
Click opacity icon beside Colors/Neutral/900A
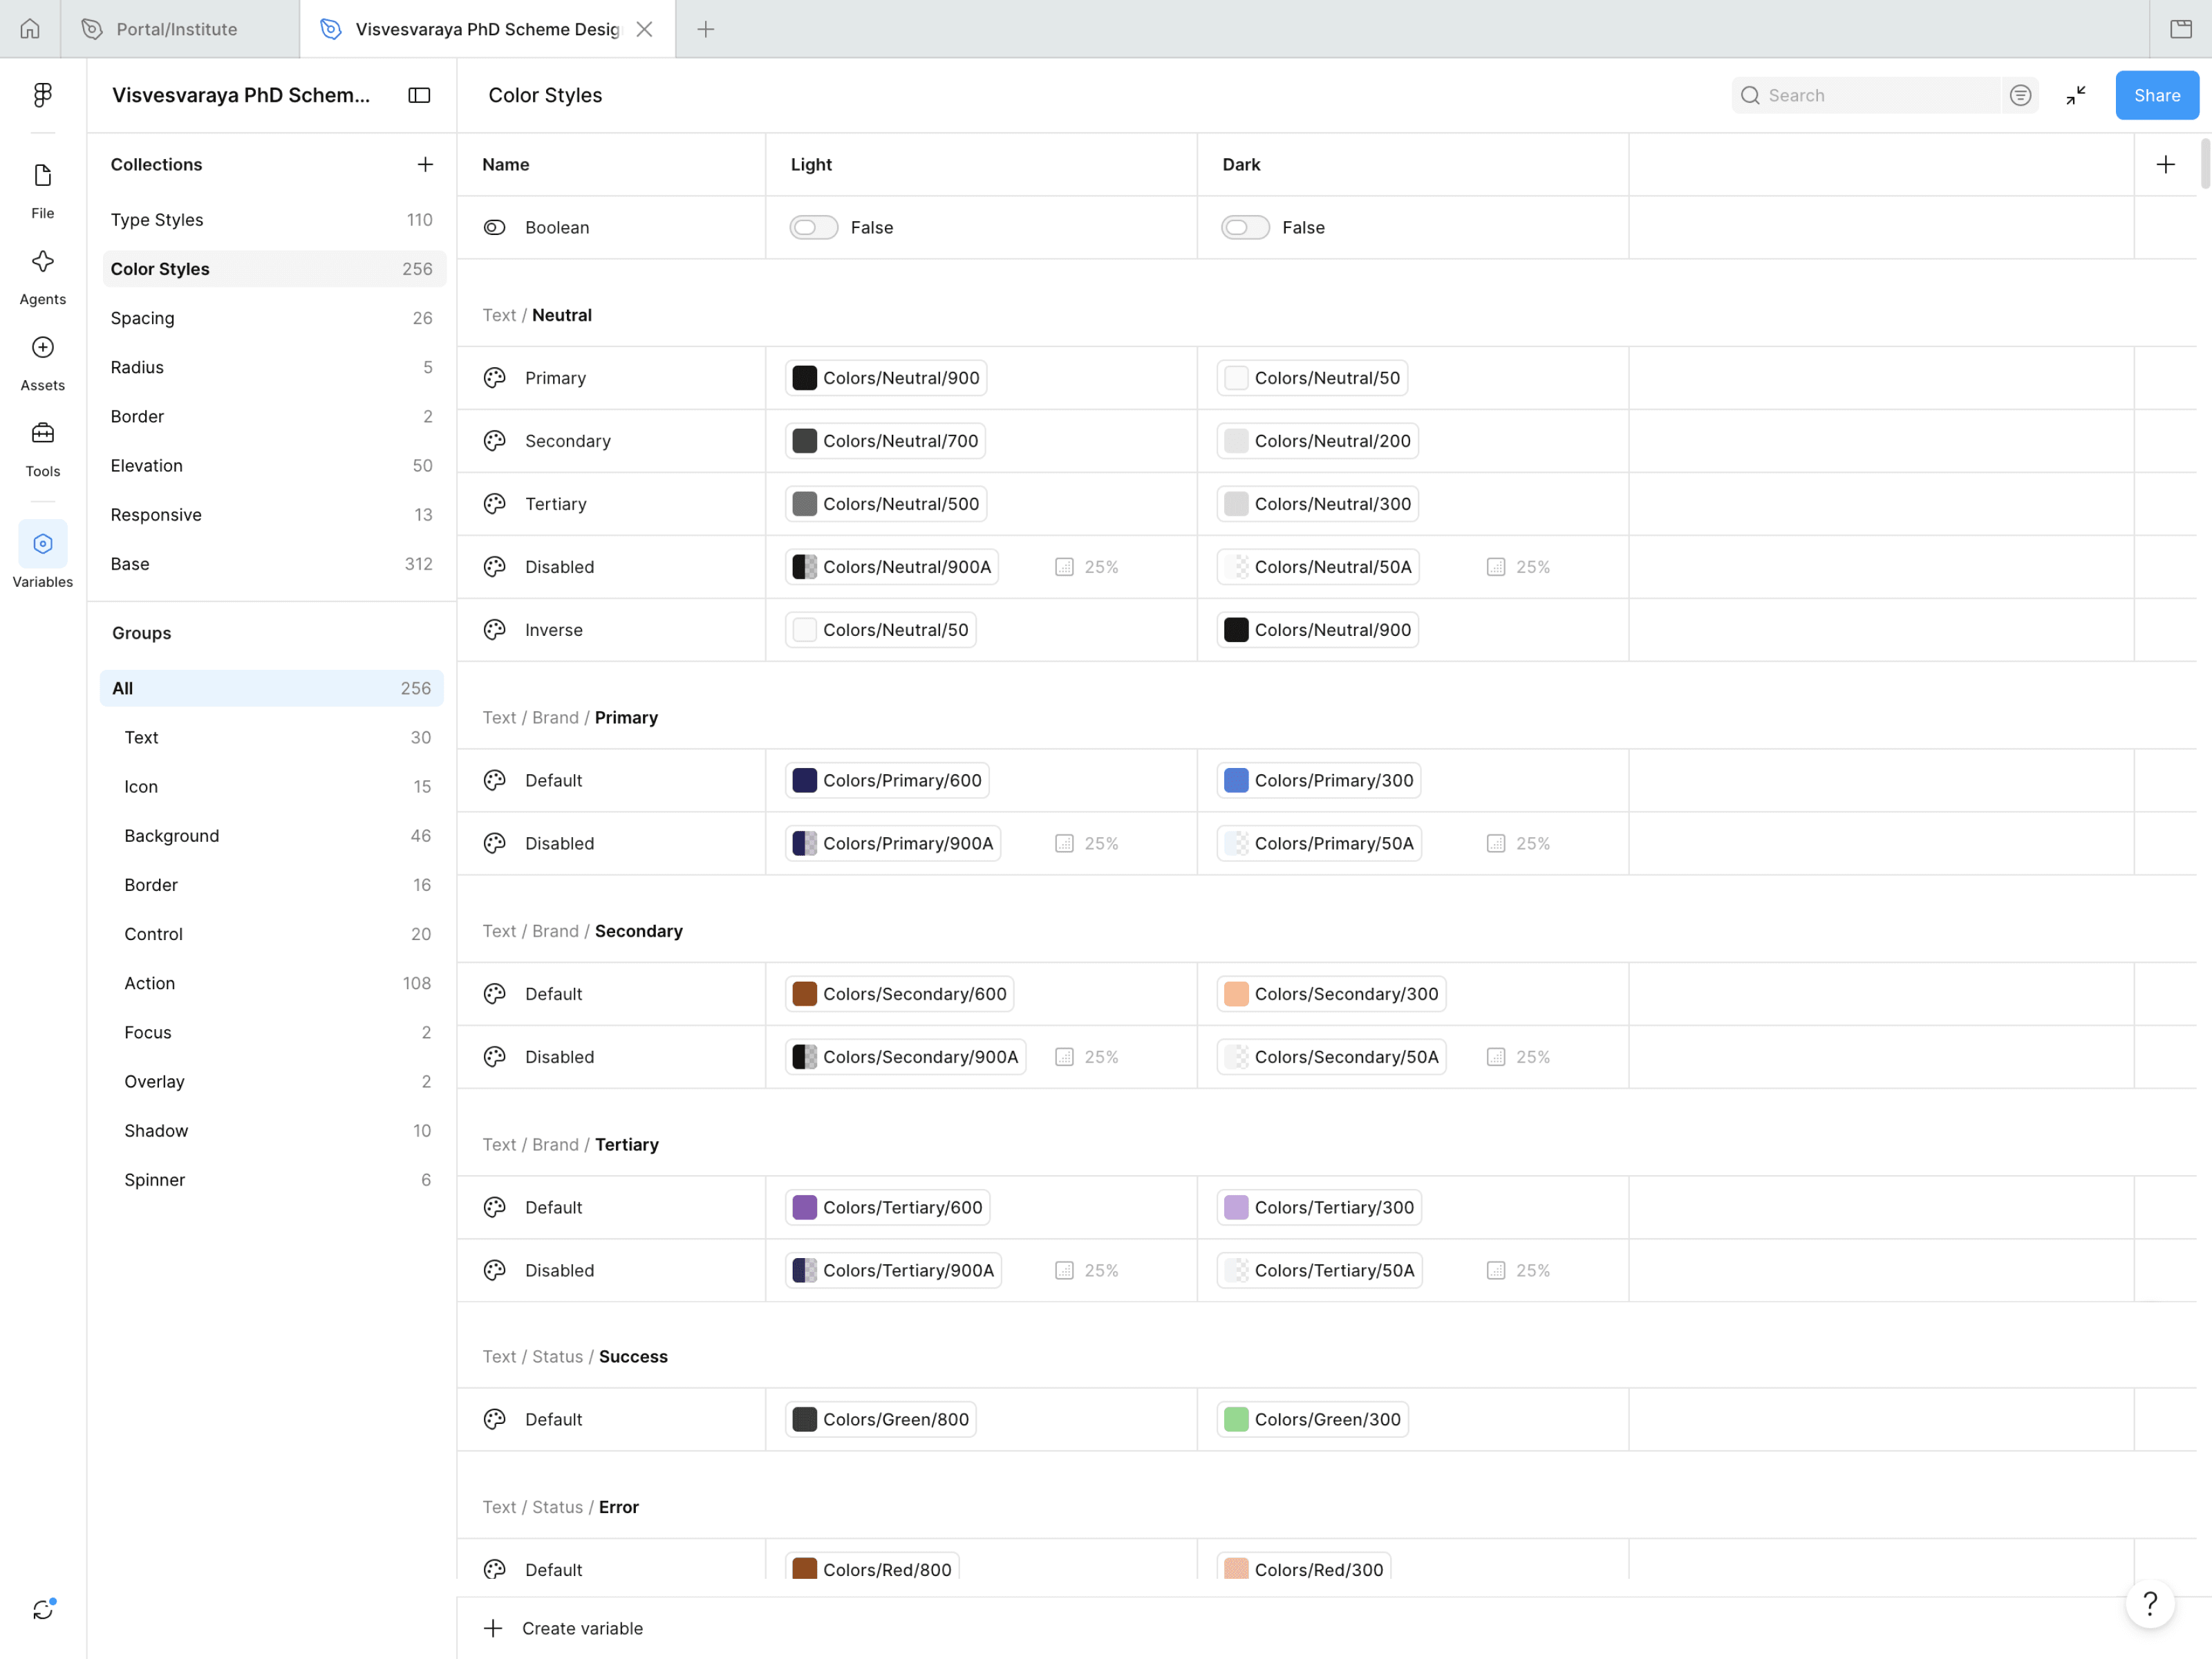coord(1064,567)
